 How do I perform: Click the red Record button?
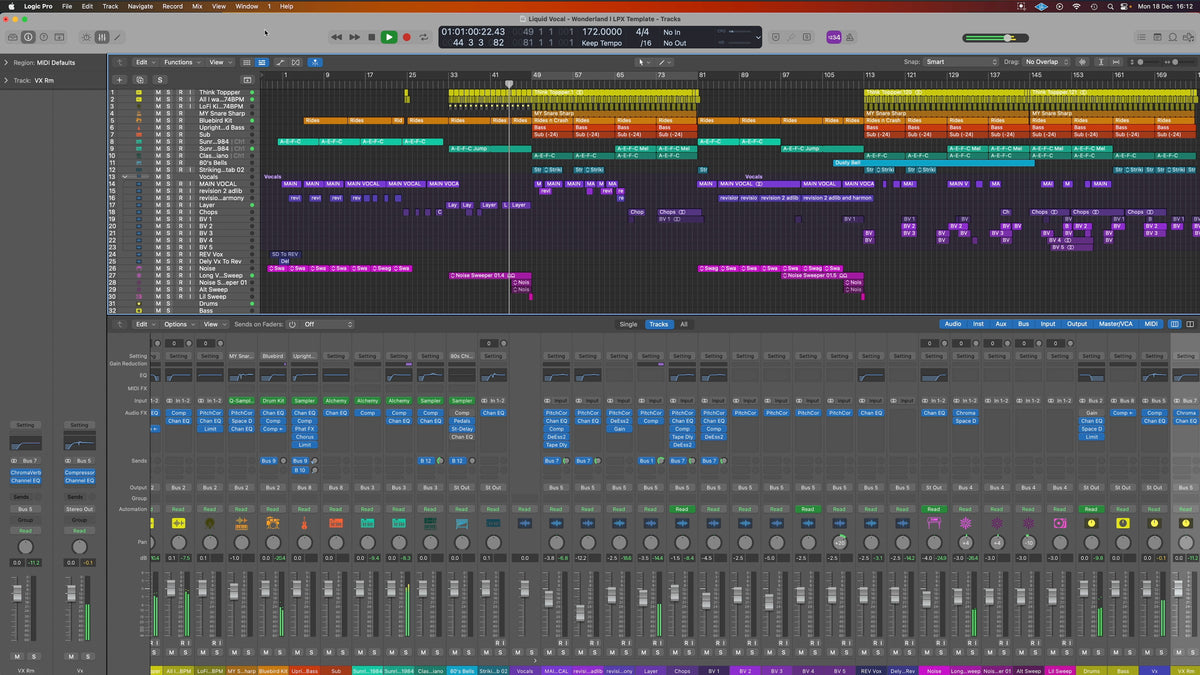point(406,37)
